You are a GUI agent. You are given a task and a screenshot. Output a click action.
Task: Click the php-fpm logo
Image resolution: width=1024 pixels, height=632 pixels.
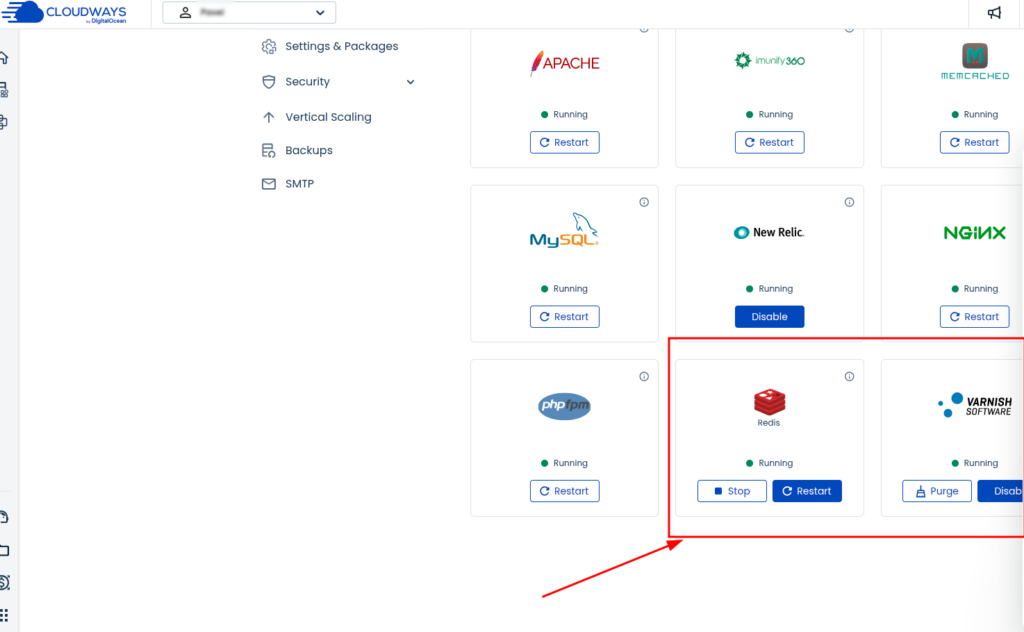click(x=564, y=405)
